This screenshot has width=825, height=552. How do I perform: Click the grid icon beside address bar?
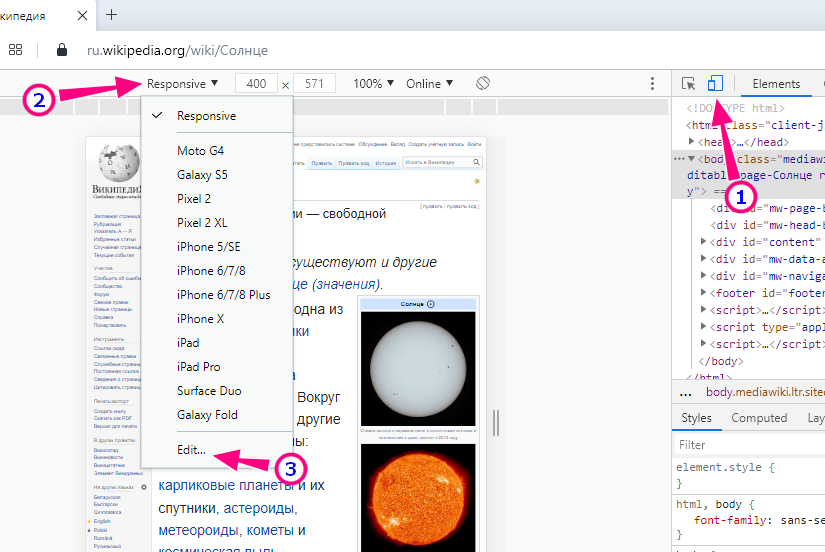[x=15, y=50]
